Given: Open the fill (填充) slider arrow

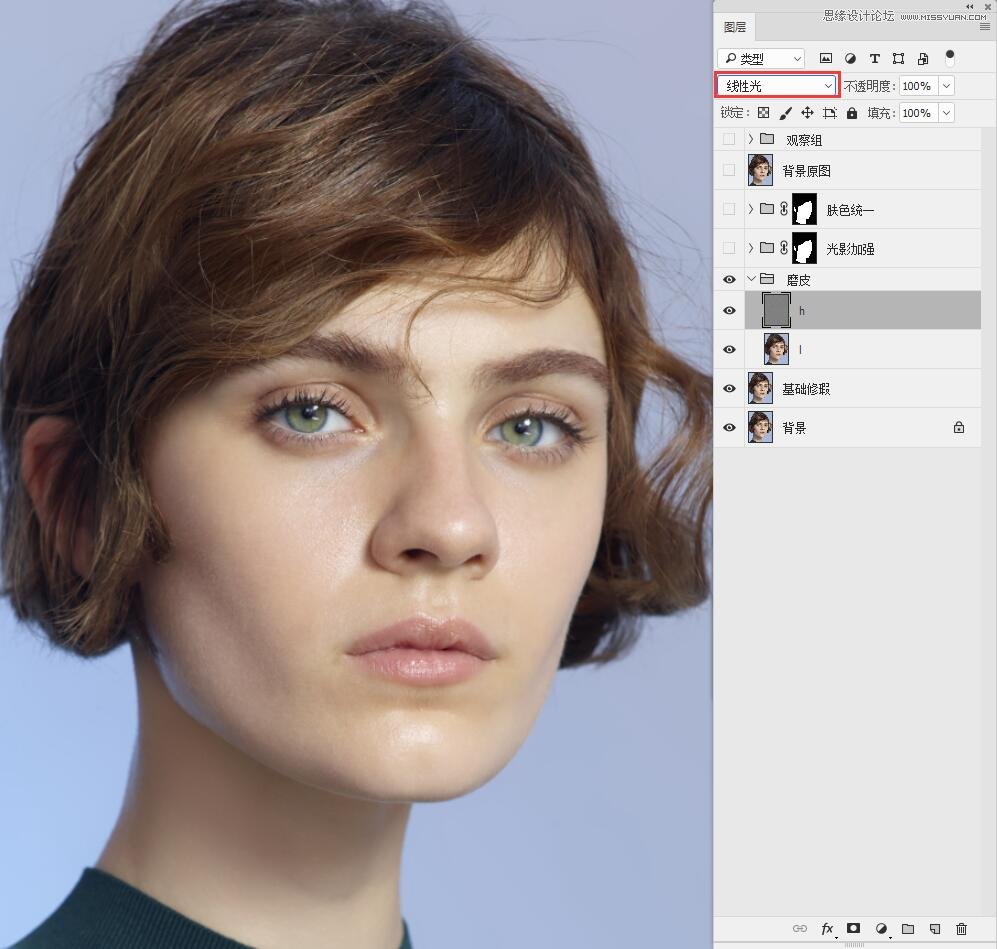Looking at the screenshot, I should pos(946,113).
